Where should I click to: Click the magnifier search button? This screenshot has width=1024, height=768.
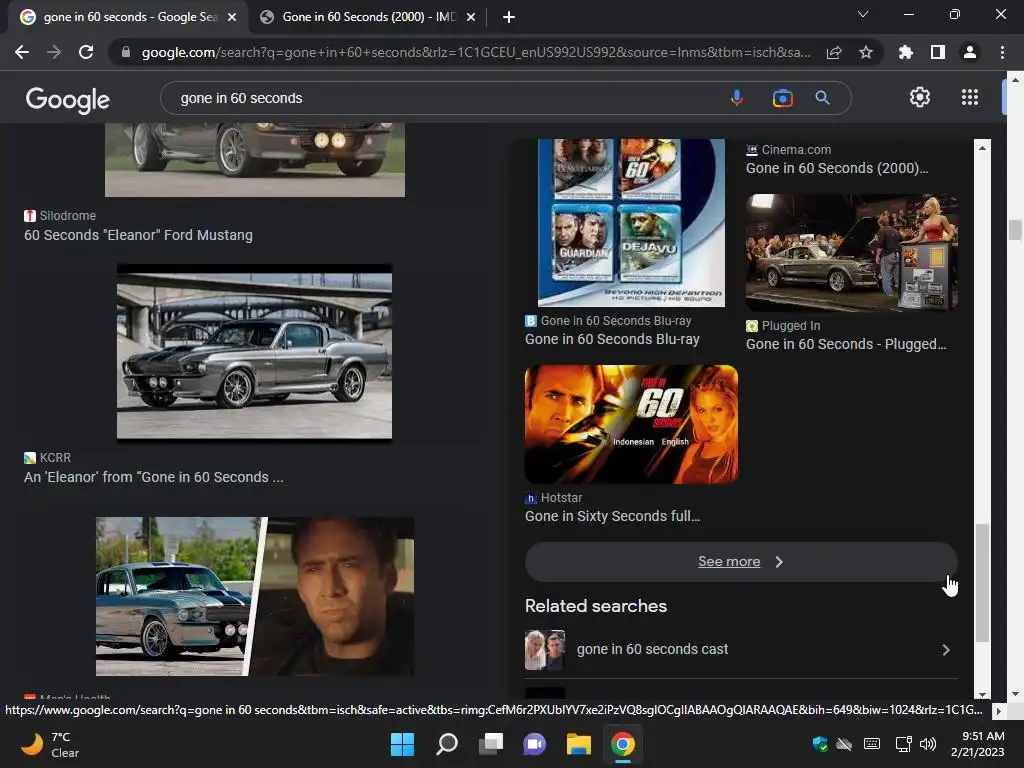823,98
